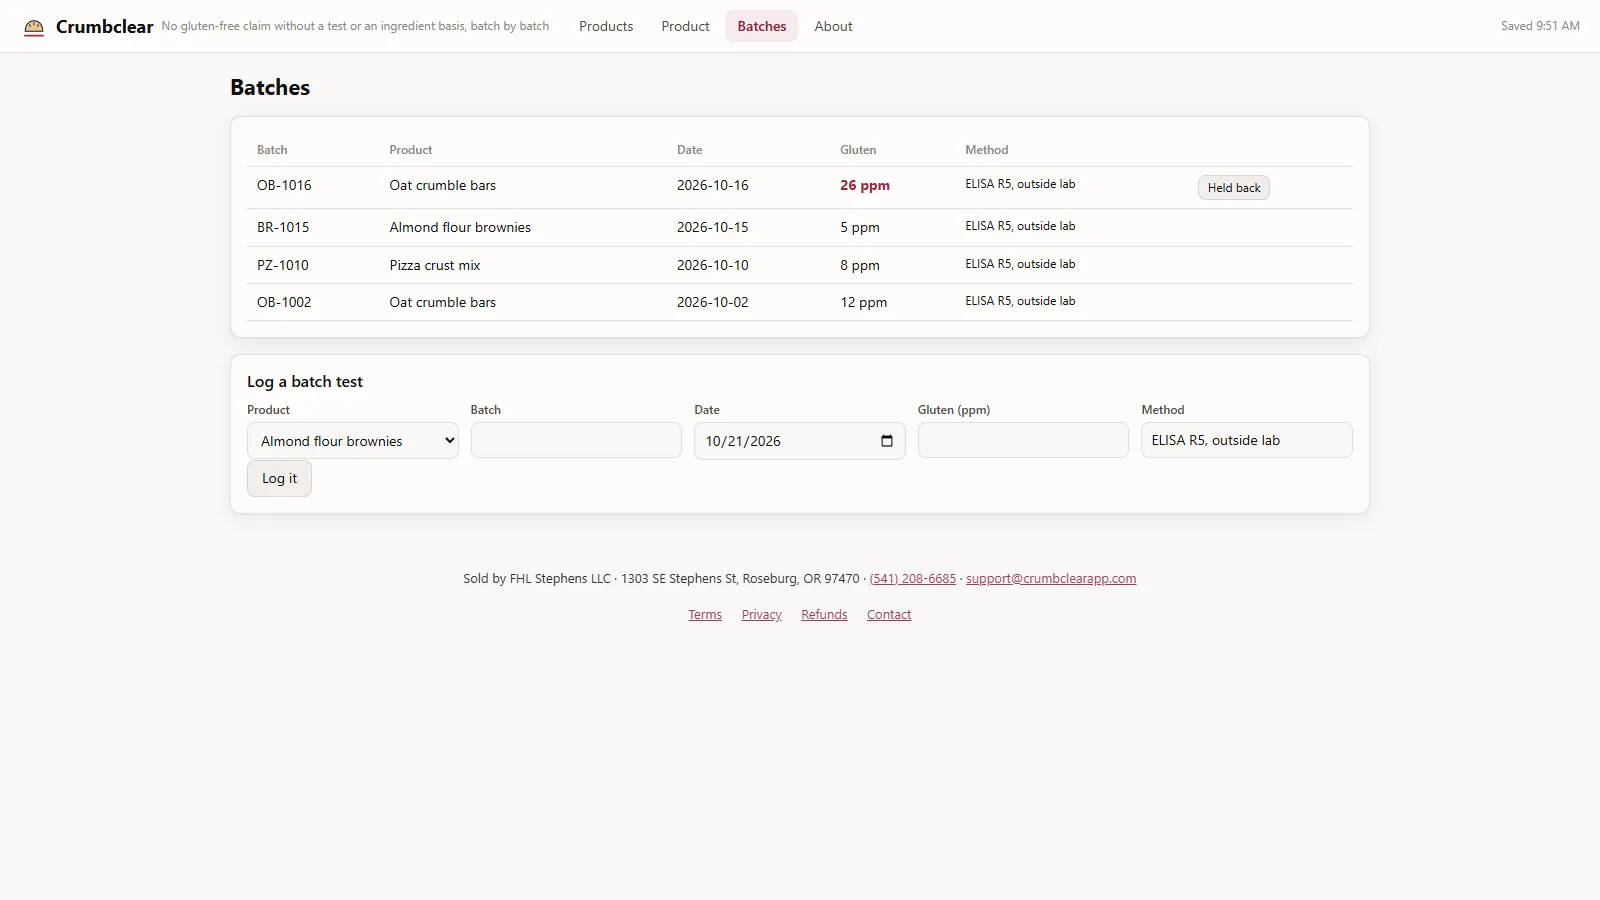1600x900 pixels.
Task: Click the Method input field
Action: [x=1247, y=441]
